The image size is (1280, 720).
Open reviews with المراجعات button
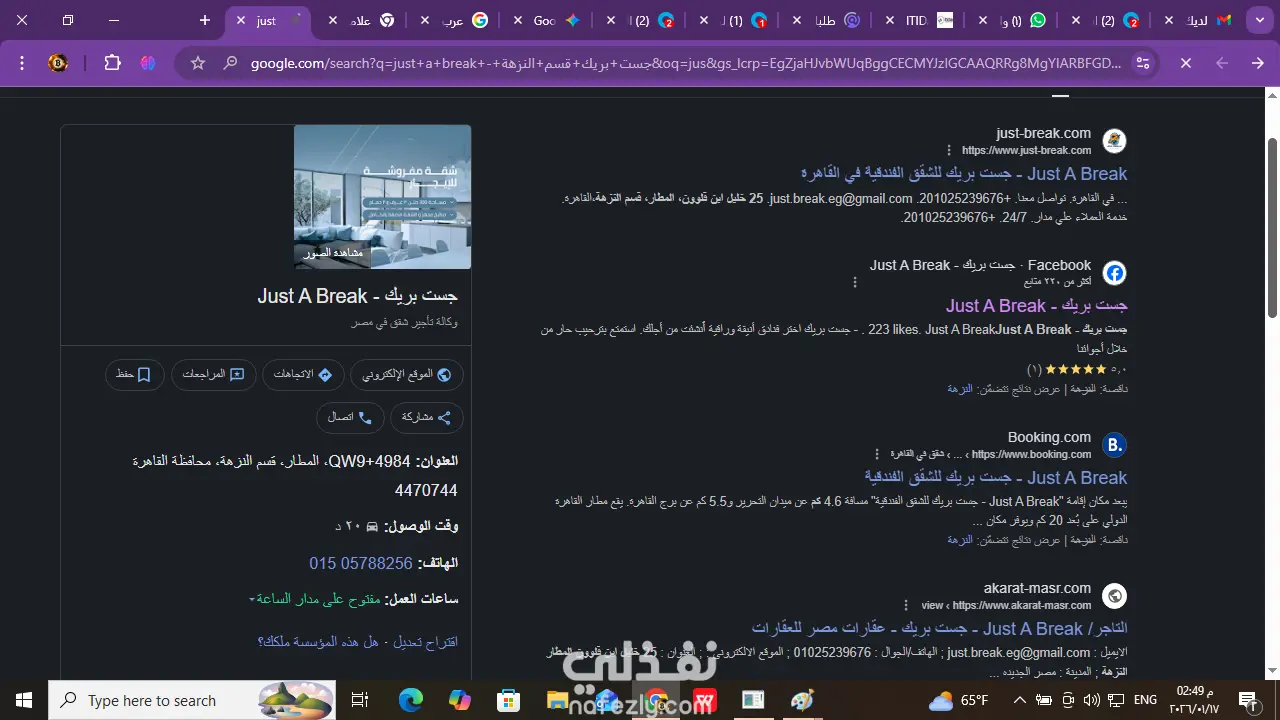(x=213, y=375)
